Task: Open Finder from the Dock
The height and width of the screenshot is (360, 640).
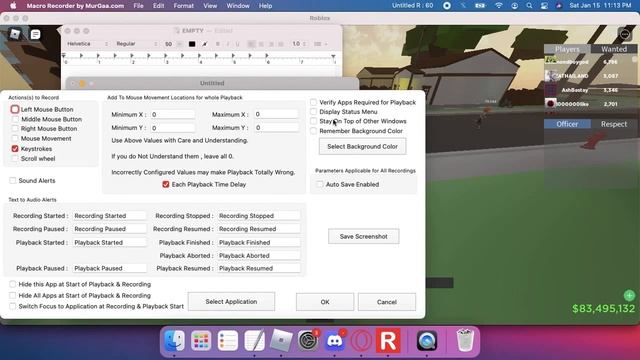Action: coord(174,340)
